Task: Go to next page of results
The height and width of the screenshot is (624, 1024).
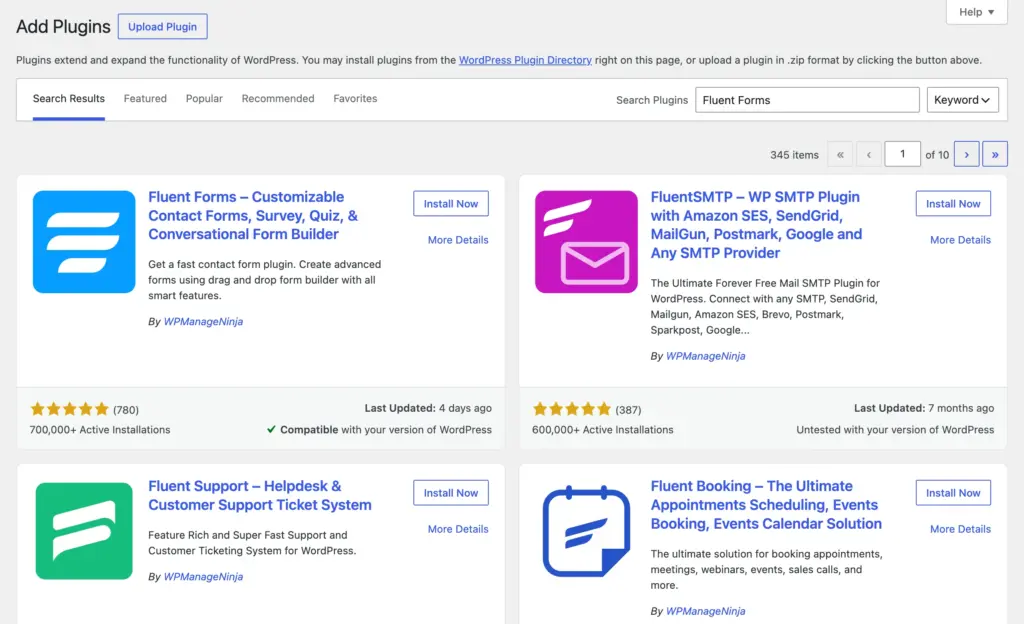Action: (x=967, y=155)
